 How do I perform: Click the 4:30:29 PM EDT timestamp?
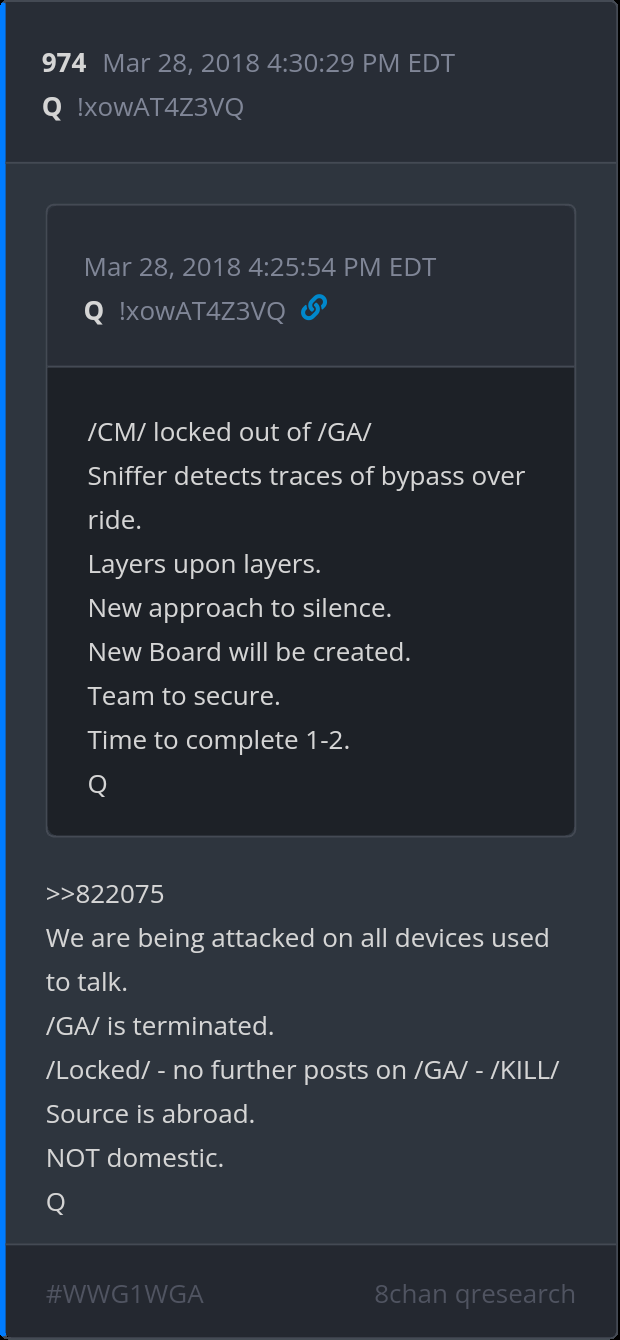(x=279, y=63)
